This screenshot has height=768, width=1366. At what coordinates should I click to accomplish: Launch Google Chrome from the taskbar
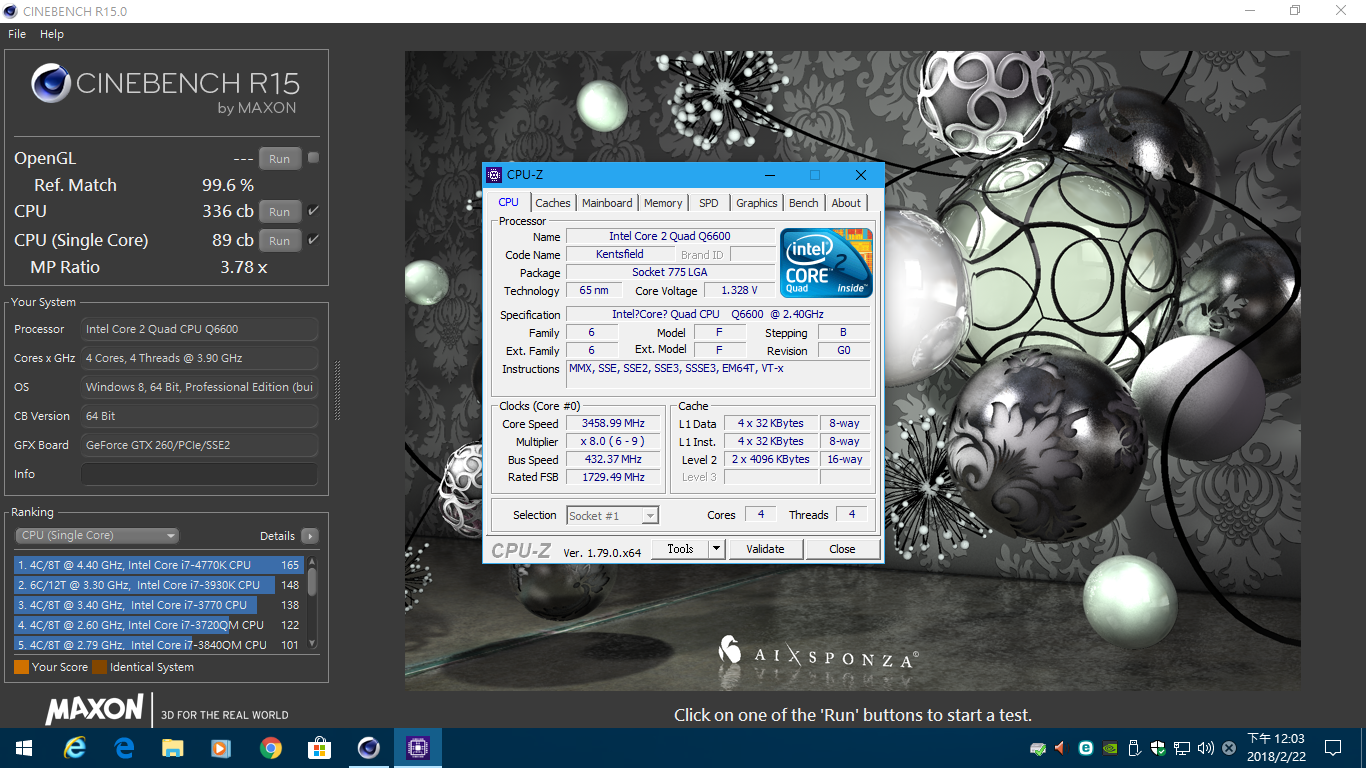[270, 748]
